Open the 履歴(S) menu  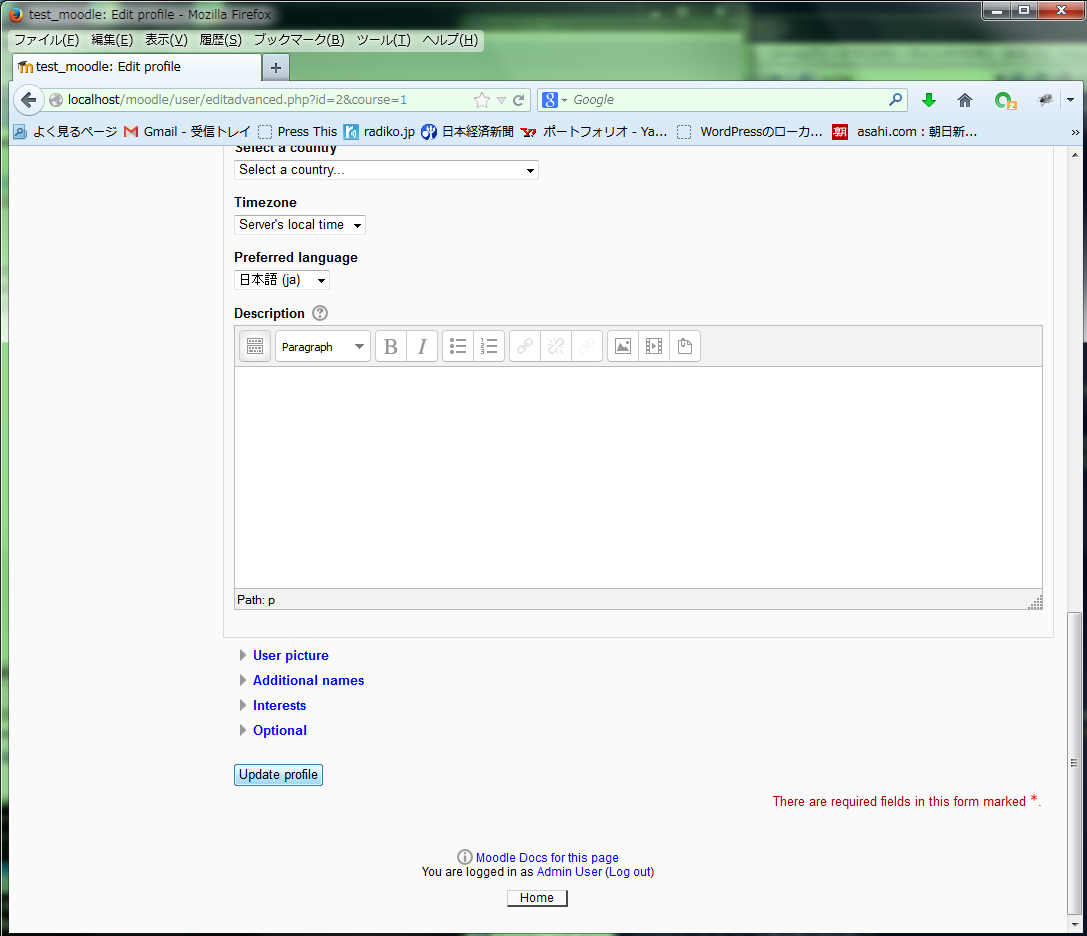click(220, 40)
